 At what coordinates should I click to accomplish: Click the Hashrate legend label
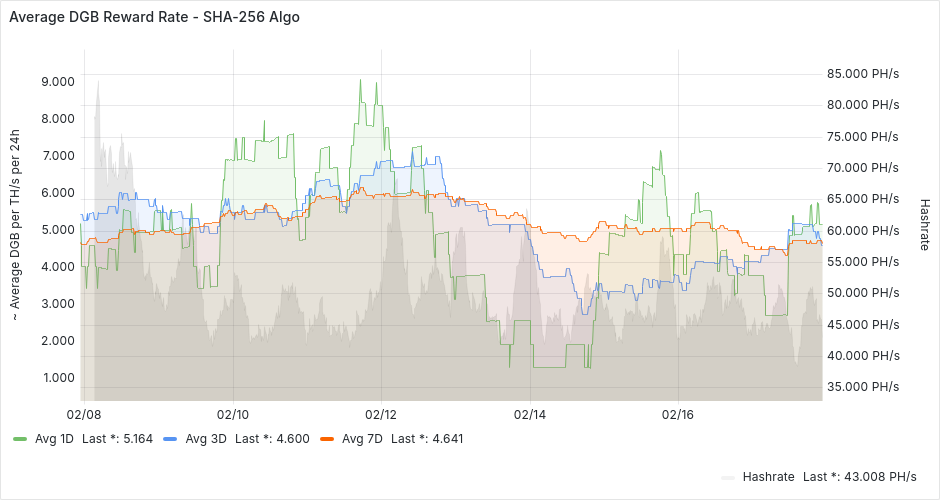point(768,476)
